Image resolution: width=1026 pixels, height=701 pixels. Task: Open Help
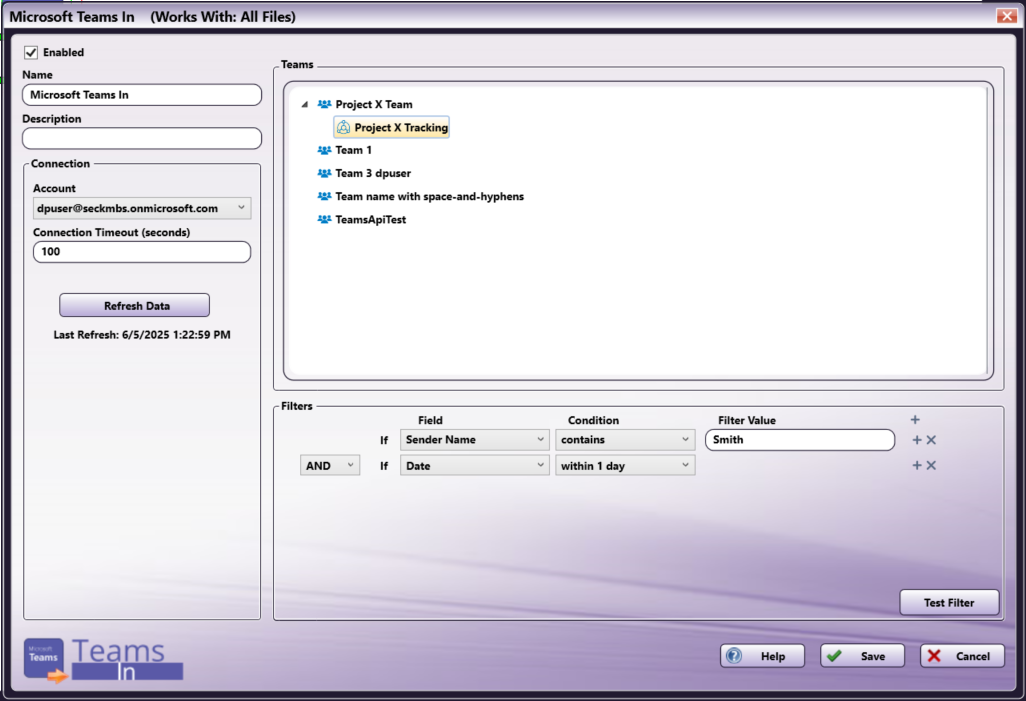(762, 656)
